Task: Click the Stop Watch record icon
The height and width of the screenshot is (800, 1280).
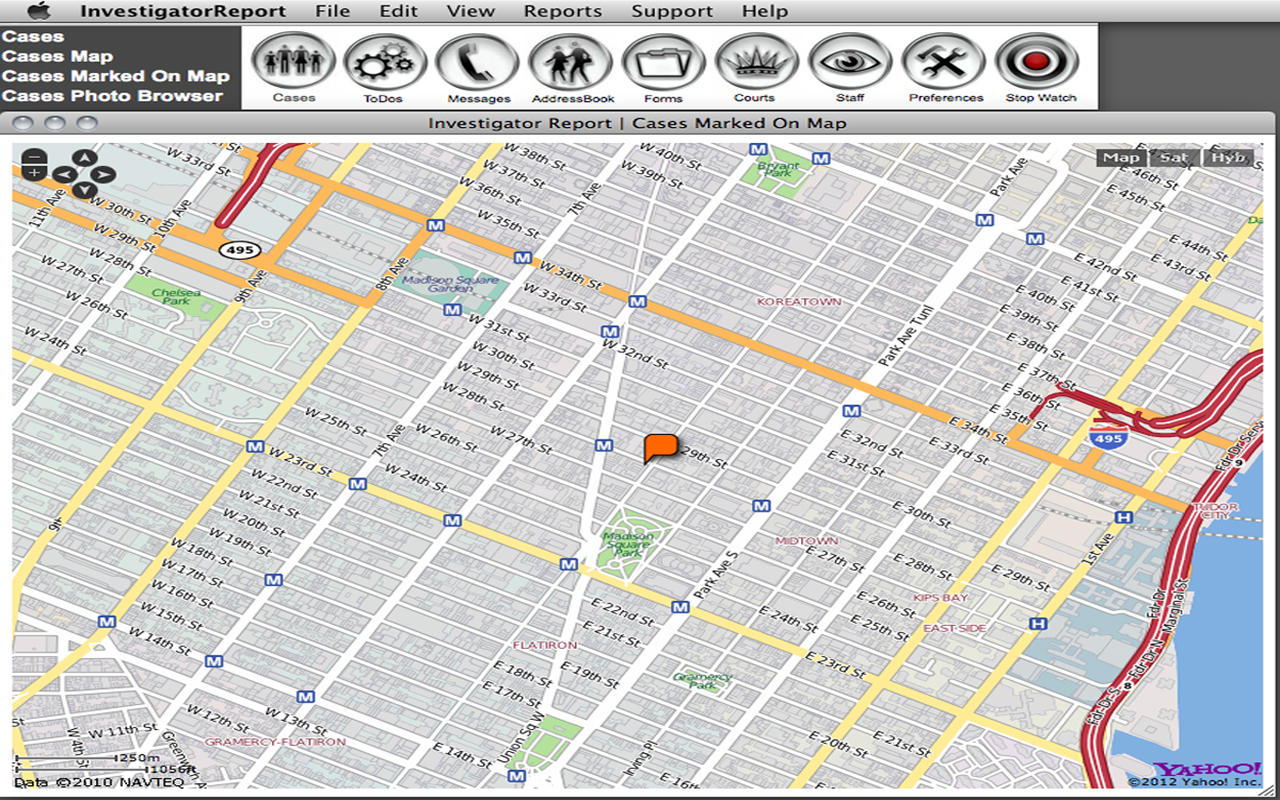Action: 1037,61
